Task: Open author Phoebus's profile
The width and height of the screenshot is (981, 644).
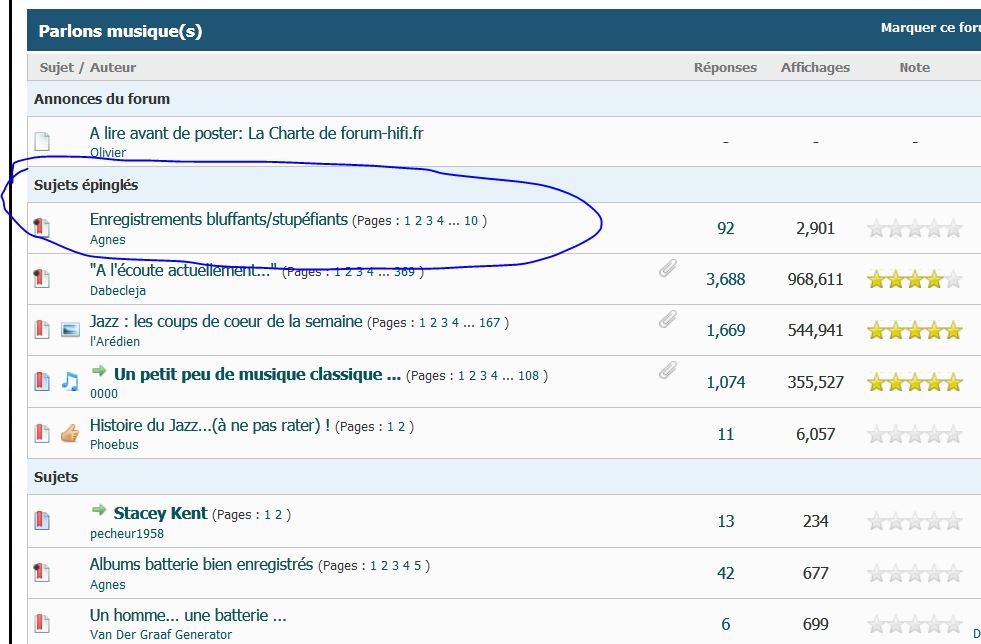Action: click(114, 445)
